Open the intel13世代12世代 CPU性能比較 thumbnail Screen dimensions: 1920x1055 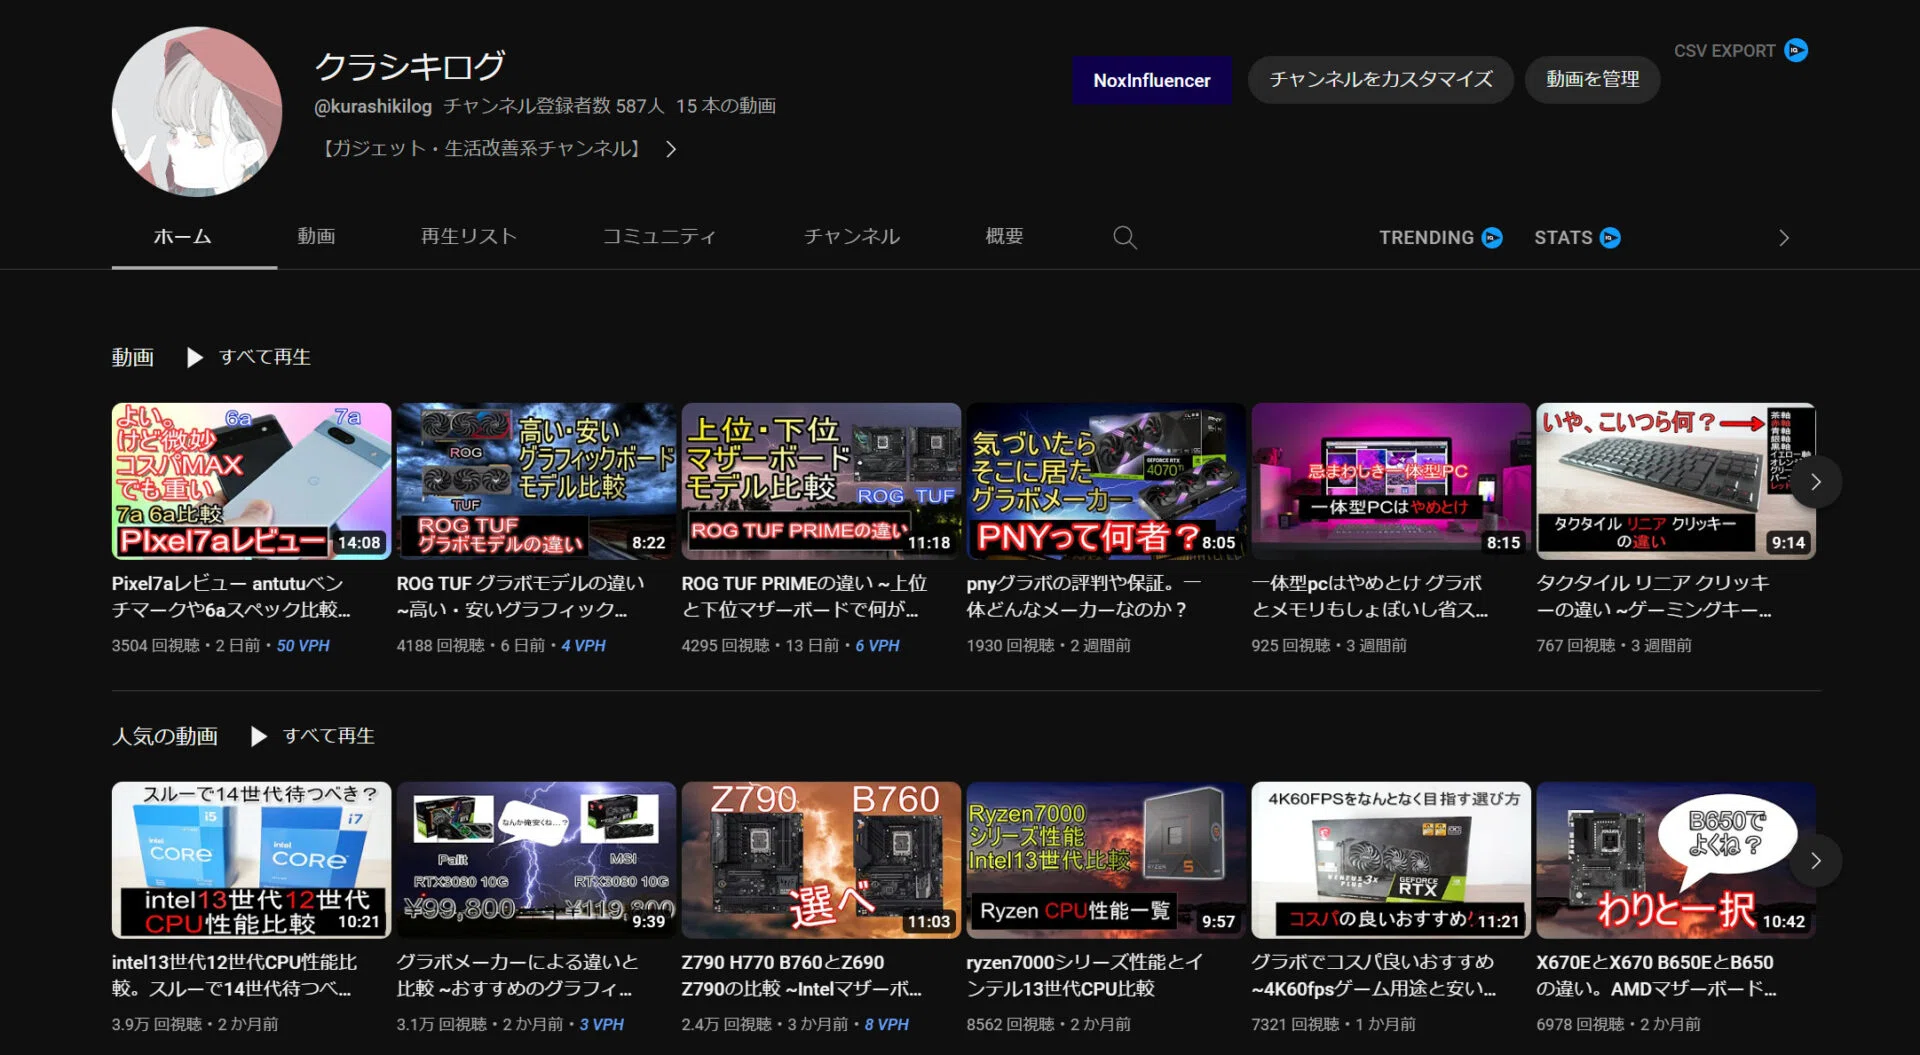(251, 860)
